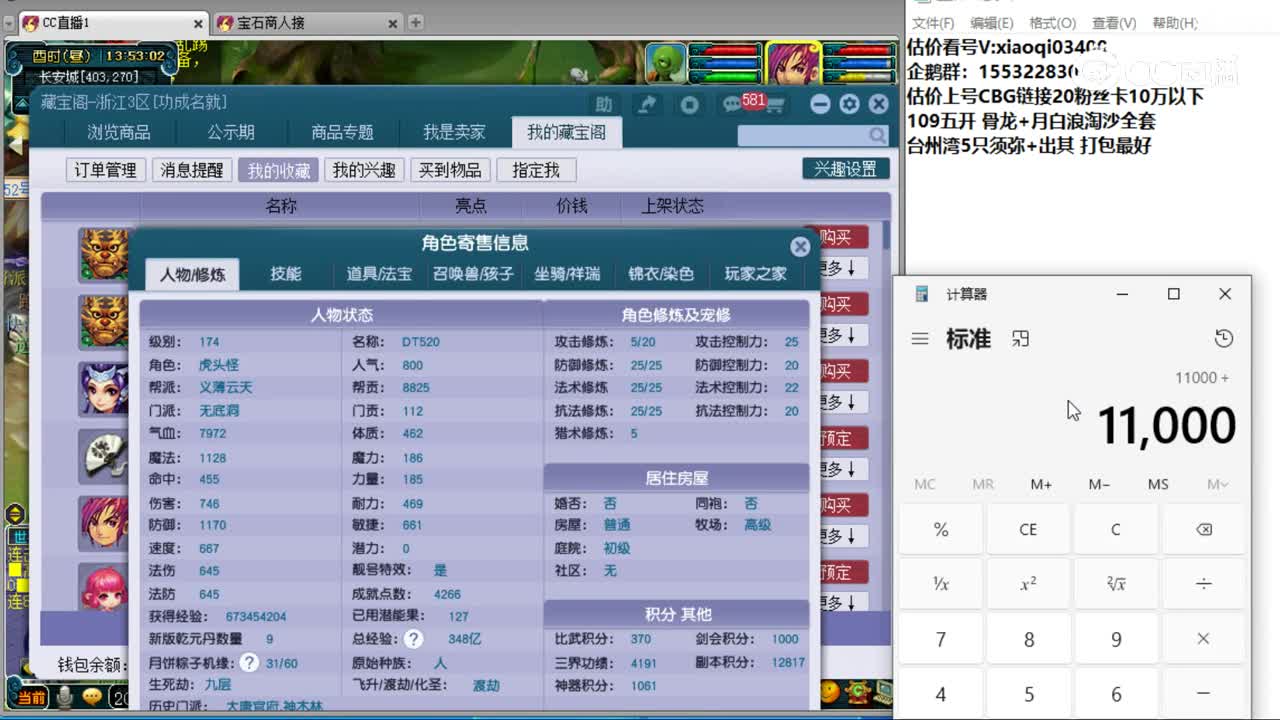Open Notepad 文件(F) menu
Screen dimensions: 1280x720
[x=932, y=23]
